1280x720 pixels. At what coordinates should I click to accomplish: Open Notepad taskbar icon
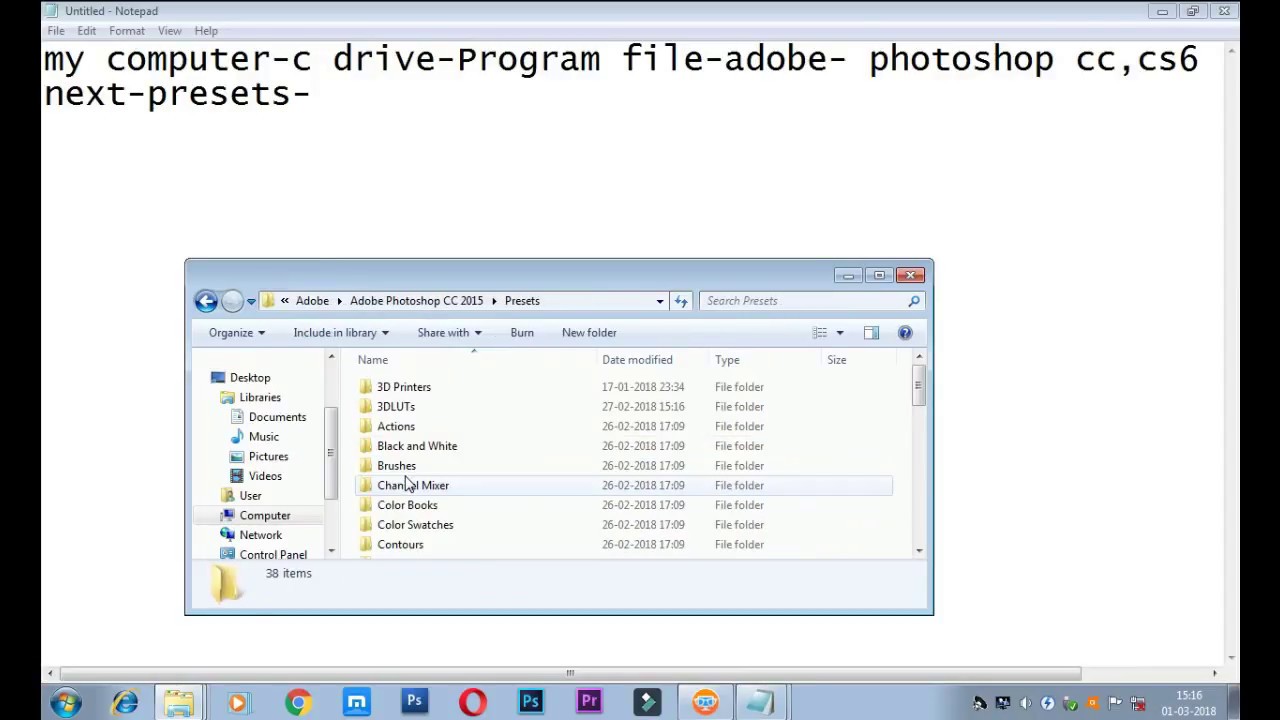click(x=761, y=702)
